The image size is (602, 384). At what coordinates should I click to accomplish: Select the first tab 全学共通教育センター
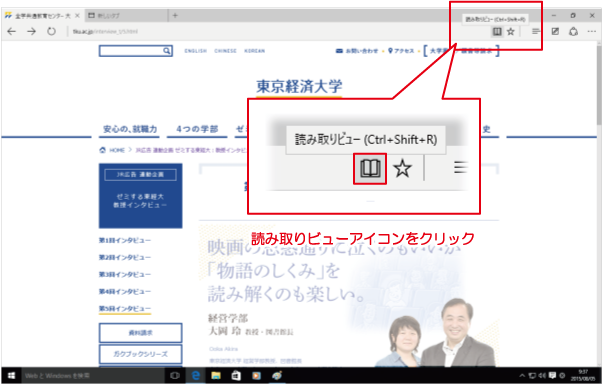(x=42, y=16)
